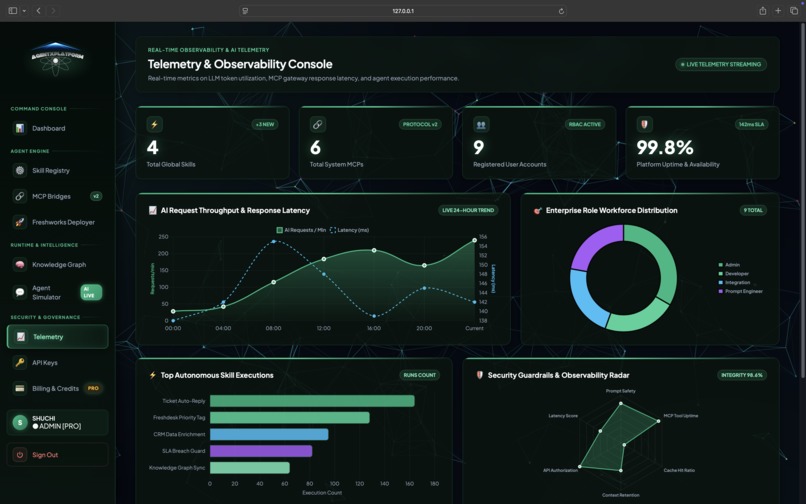
Task: Click the Knowledge Graph Sync bar
Action: 250,467
